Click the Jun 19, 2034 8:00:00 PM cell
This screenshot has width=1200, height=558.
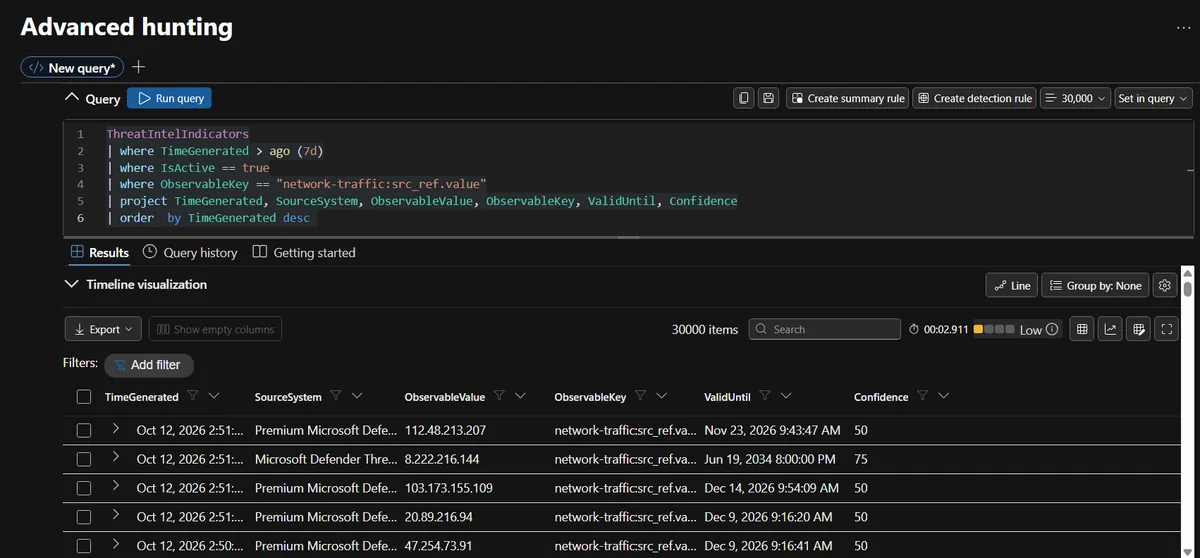(770, 460)
